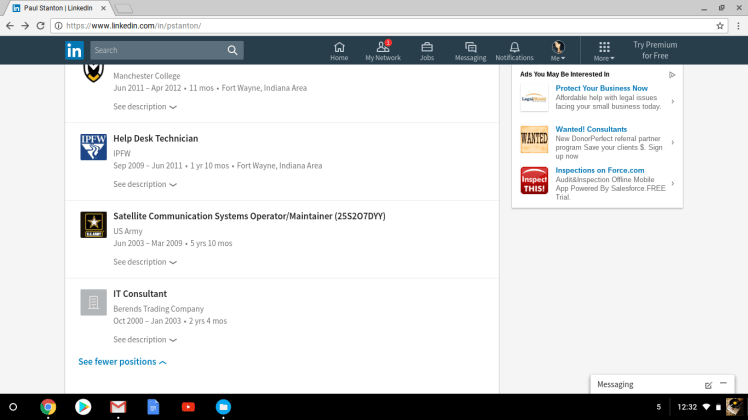This screenshot has height=420, width=748.
Task: Open the Files app from the shelf
Action: coord(223,407)
